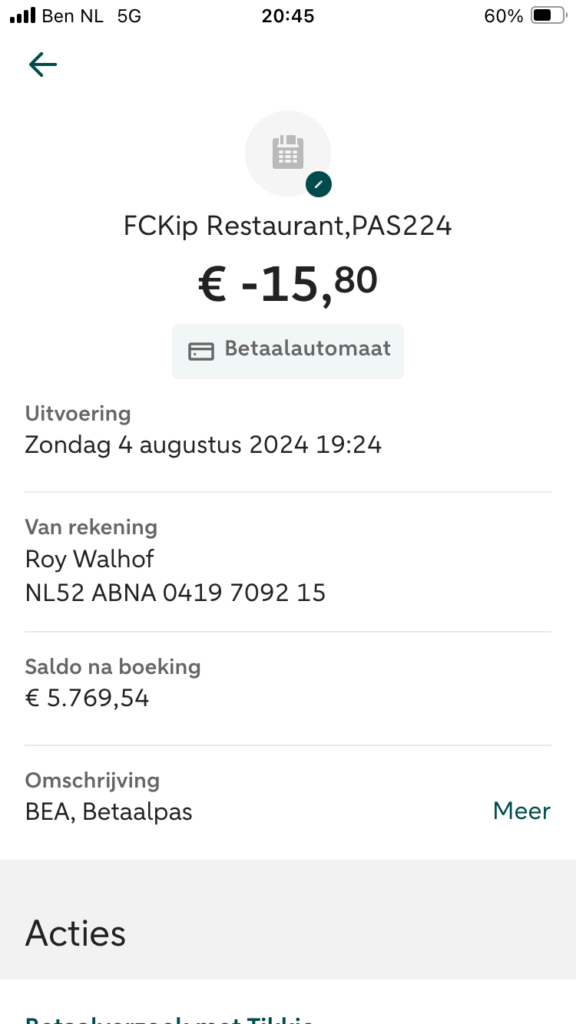Tap the gray transaction category icon

pyautogui.click(x=288, y=153)
